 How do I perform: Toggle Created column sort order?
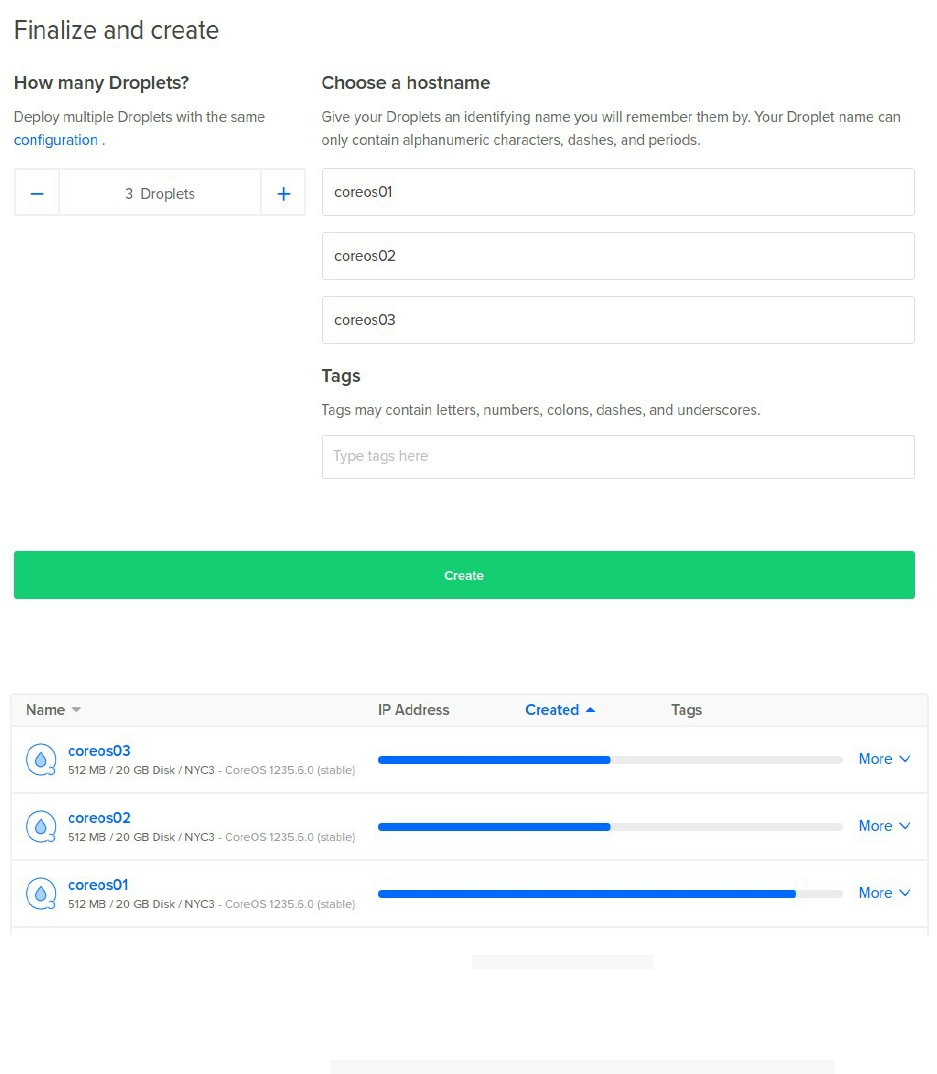pyautogui.click(x=560, y=710)
